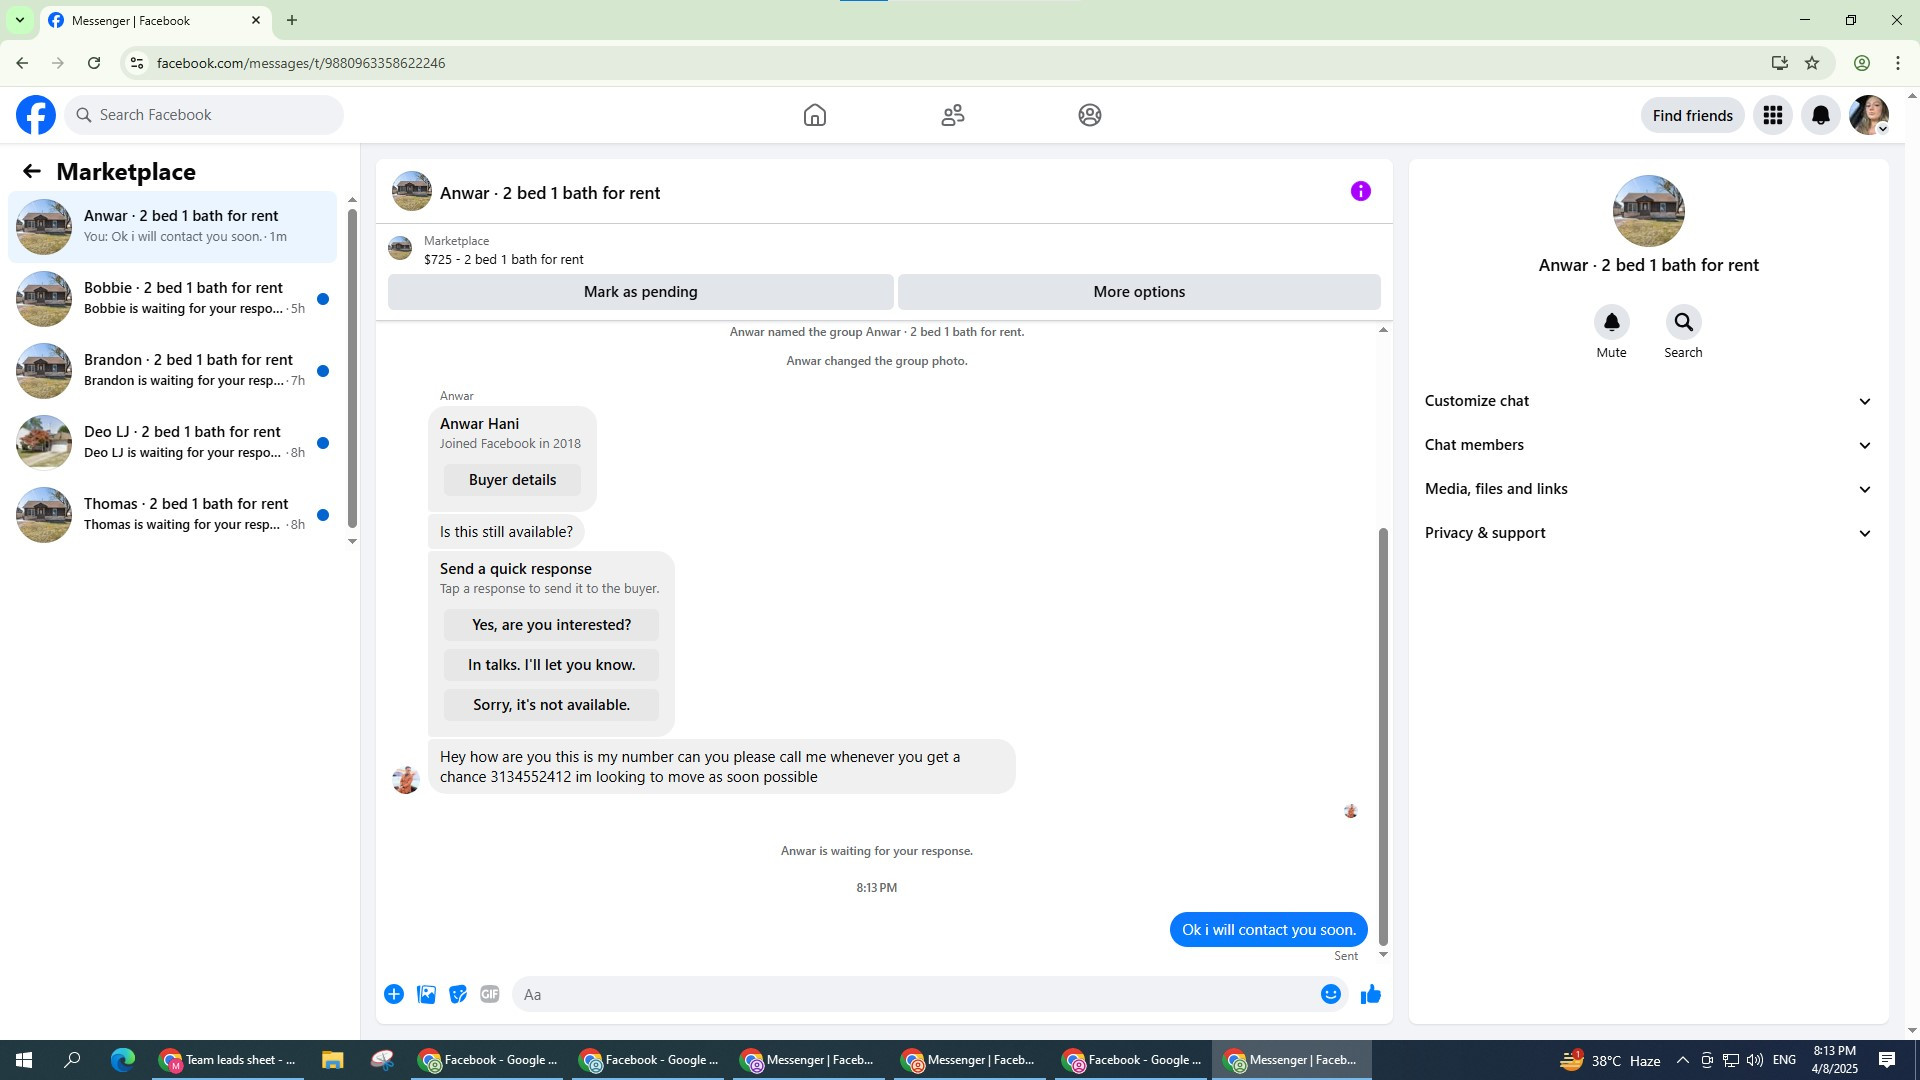Send quick response "Yes, are you interested?"
This screenshot has width=1920, height=1080.
551,625
